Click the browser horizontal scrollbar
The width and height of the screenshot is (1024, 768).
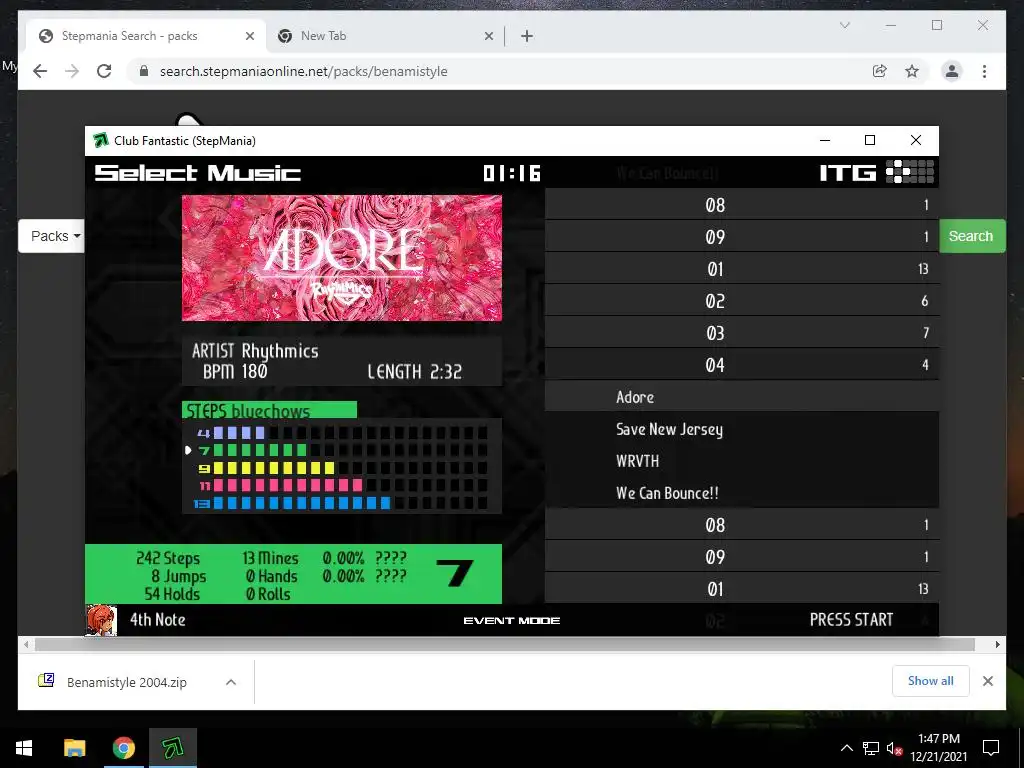[x=504, y=645]
